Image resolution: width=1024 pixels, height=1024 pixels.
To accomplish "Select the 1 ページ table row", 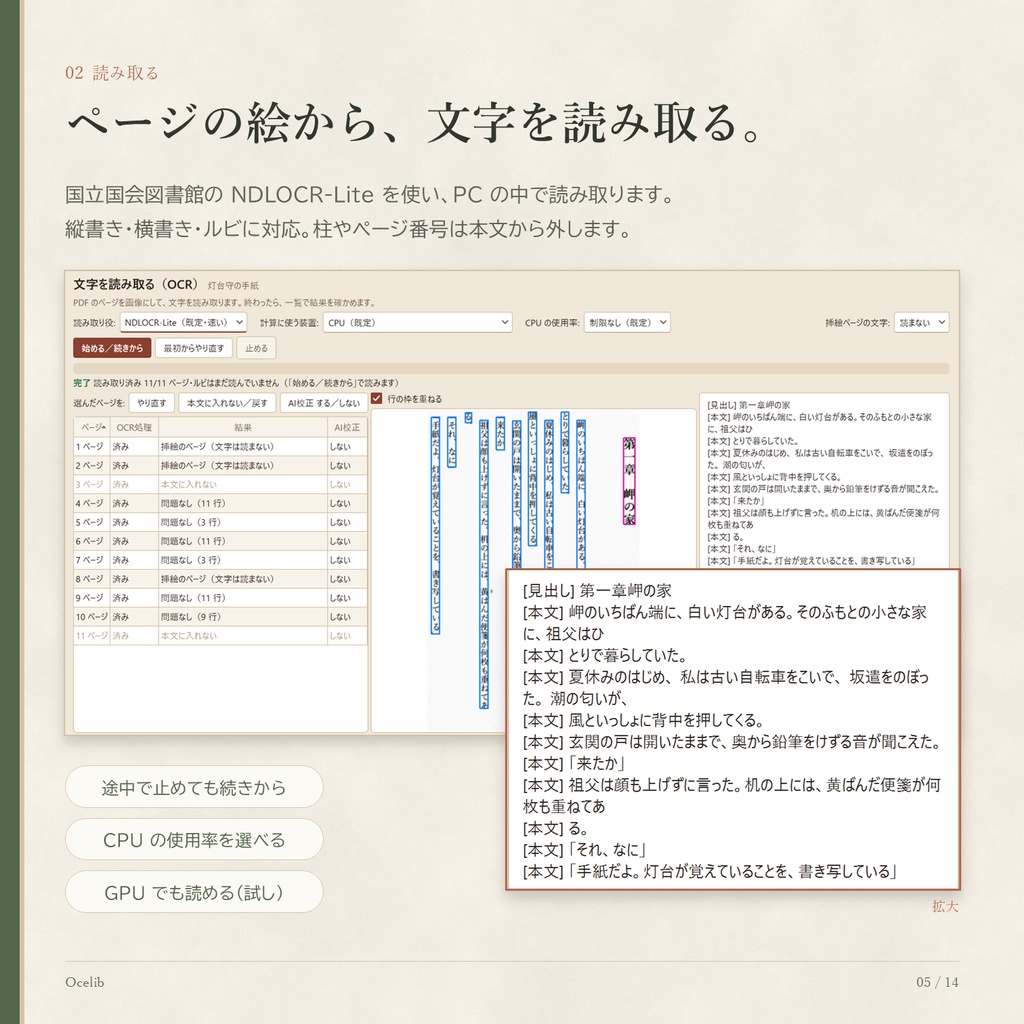I will pyautogui.click(x=221, y=447).
